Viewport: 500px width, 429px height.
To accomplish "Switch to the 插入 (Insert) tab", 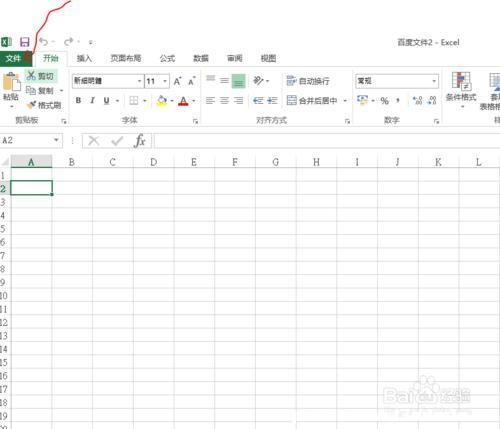I will coord(84,59).
